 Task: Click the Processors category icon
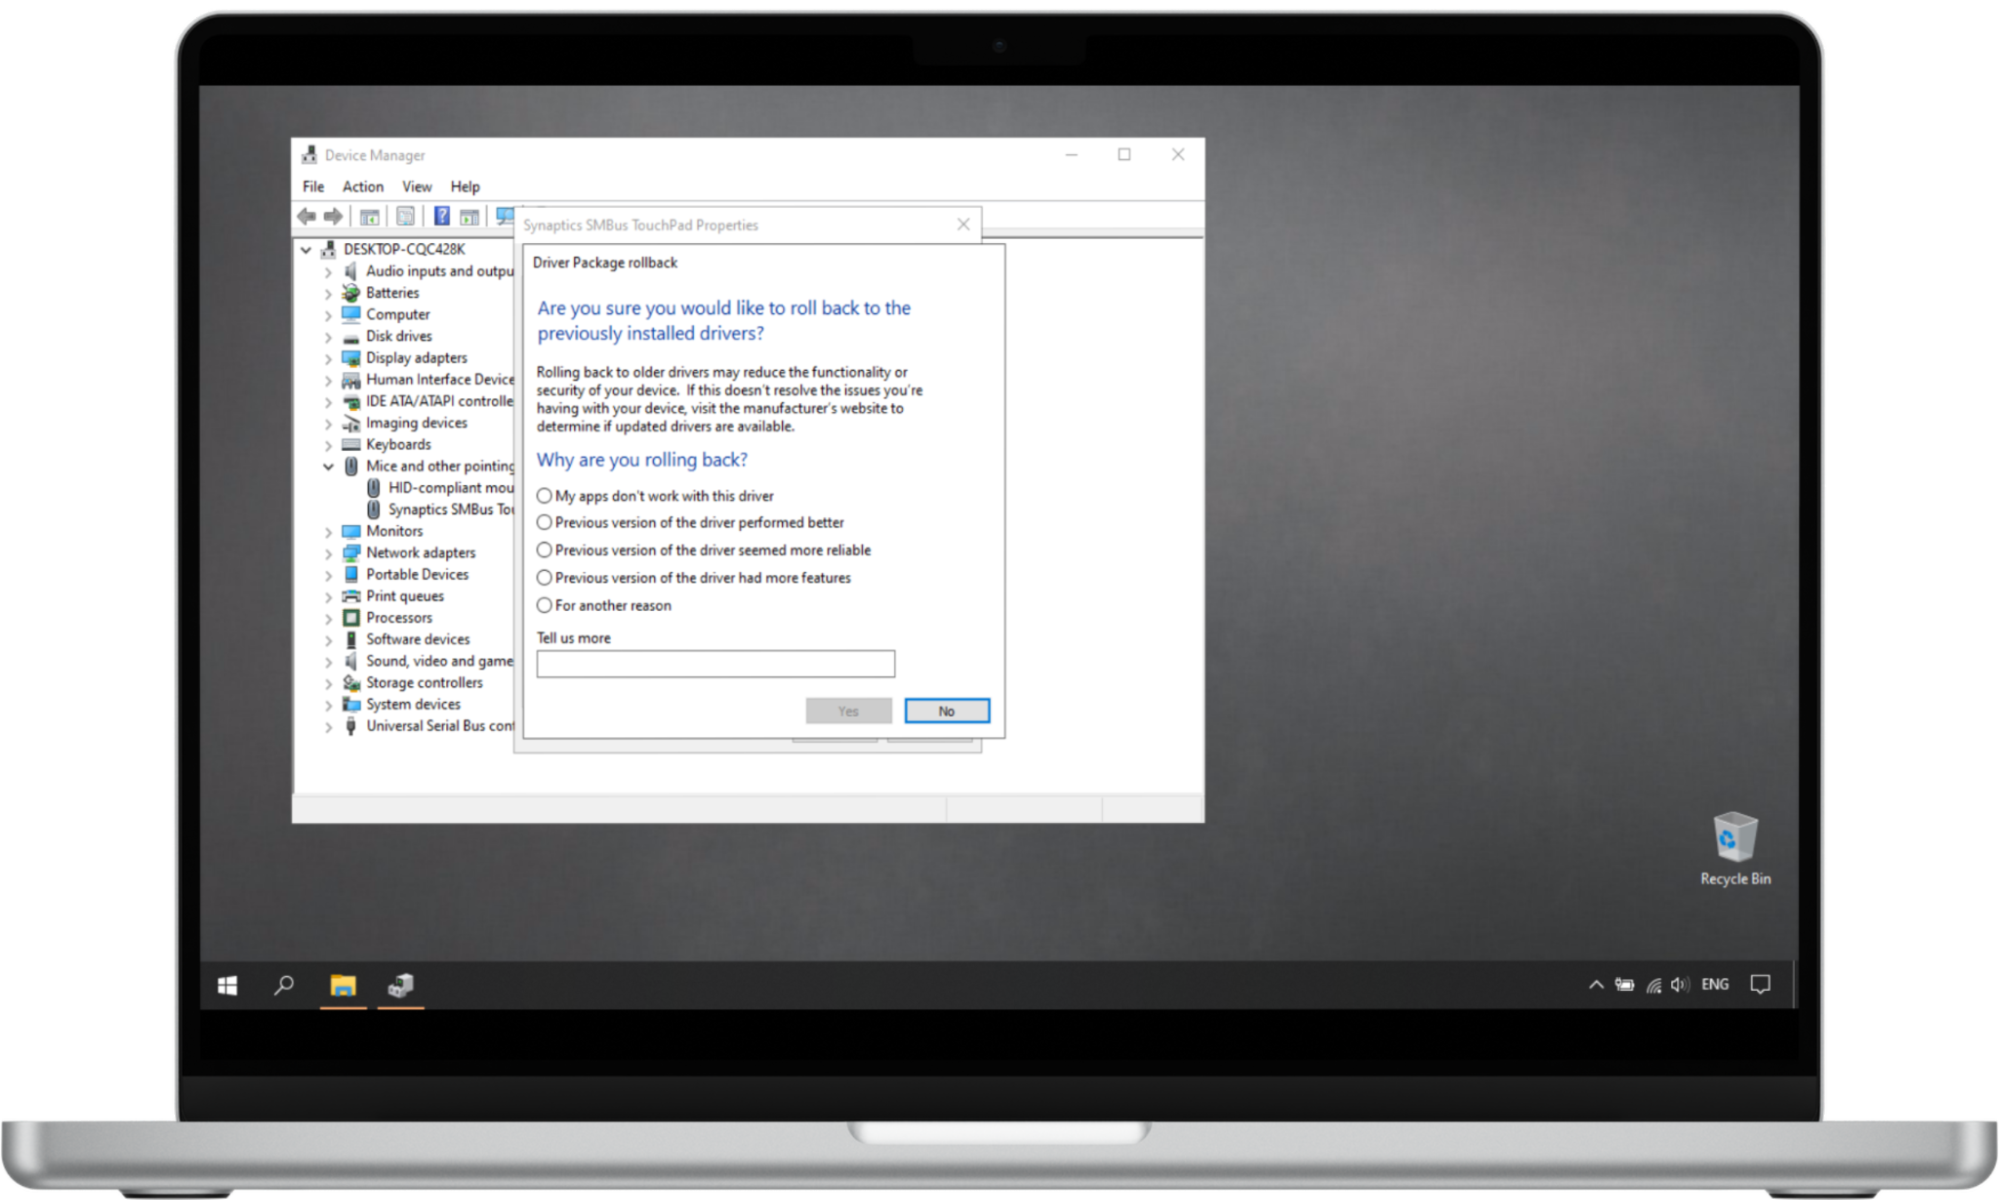click(x=351, y=618)
